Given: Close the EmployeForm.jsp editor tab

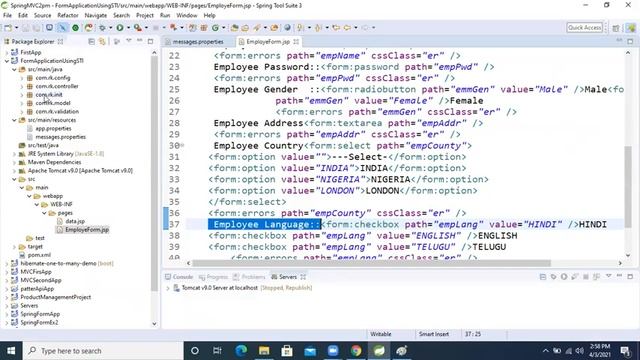Looking at the screenshot, I should click(296, 42).
